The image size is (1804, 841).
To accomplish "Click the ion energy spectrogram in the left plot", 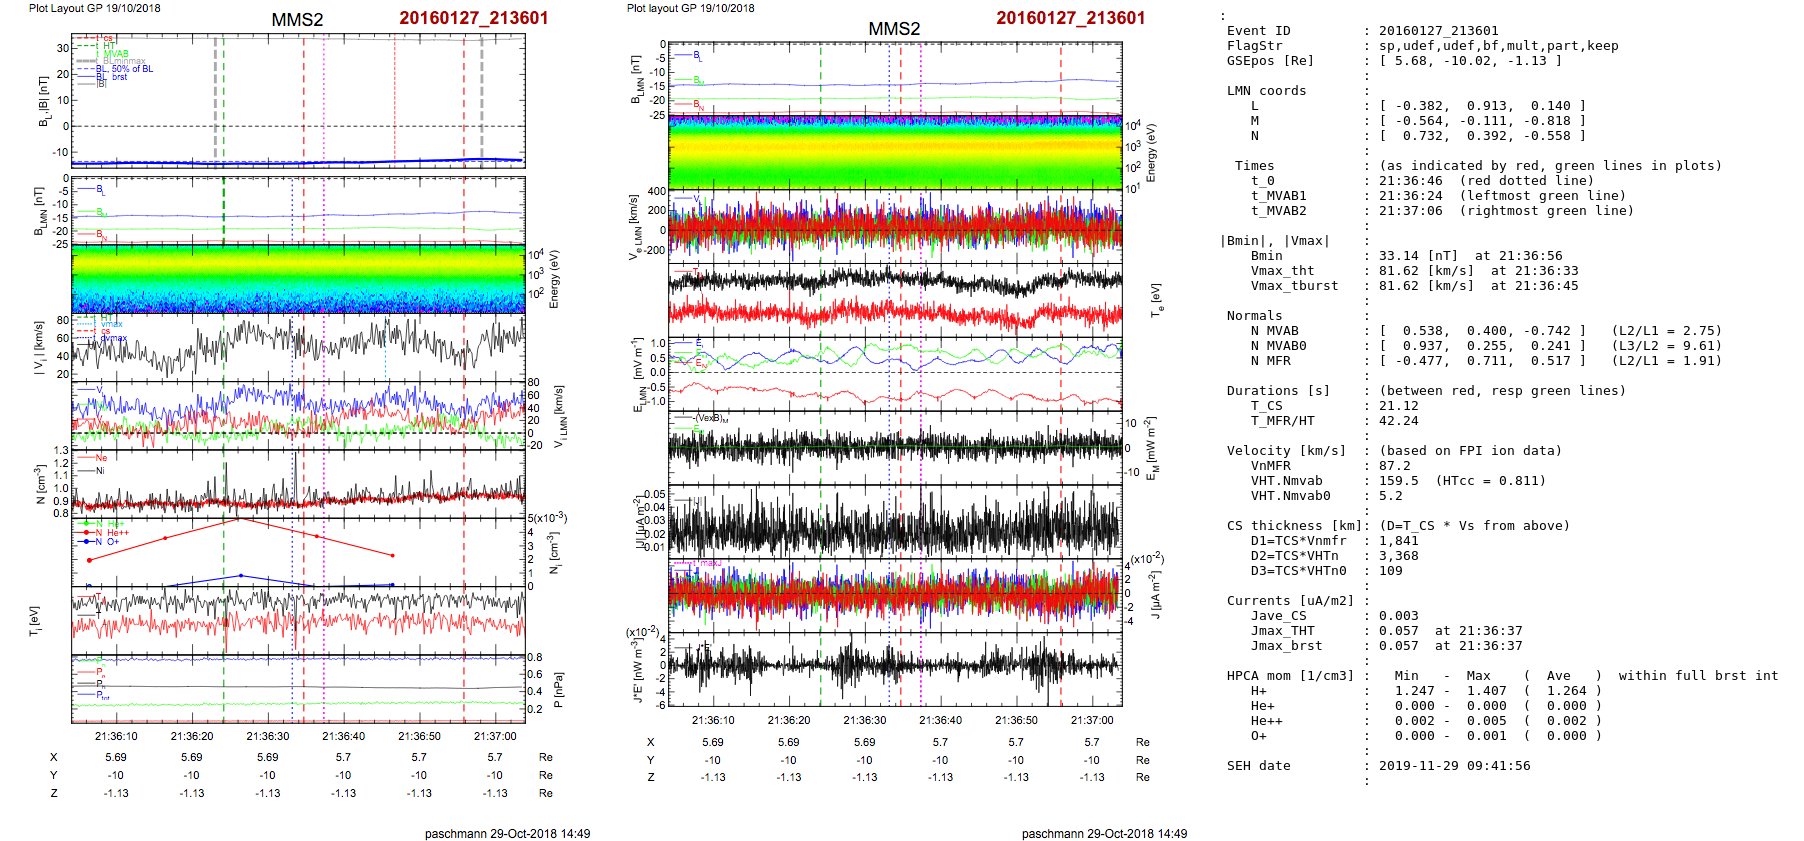I will point(298,279).
